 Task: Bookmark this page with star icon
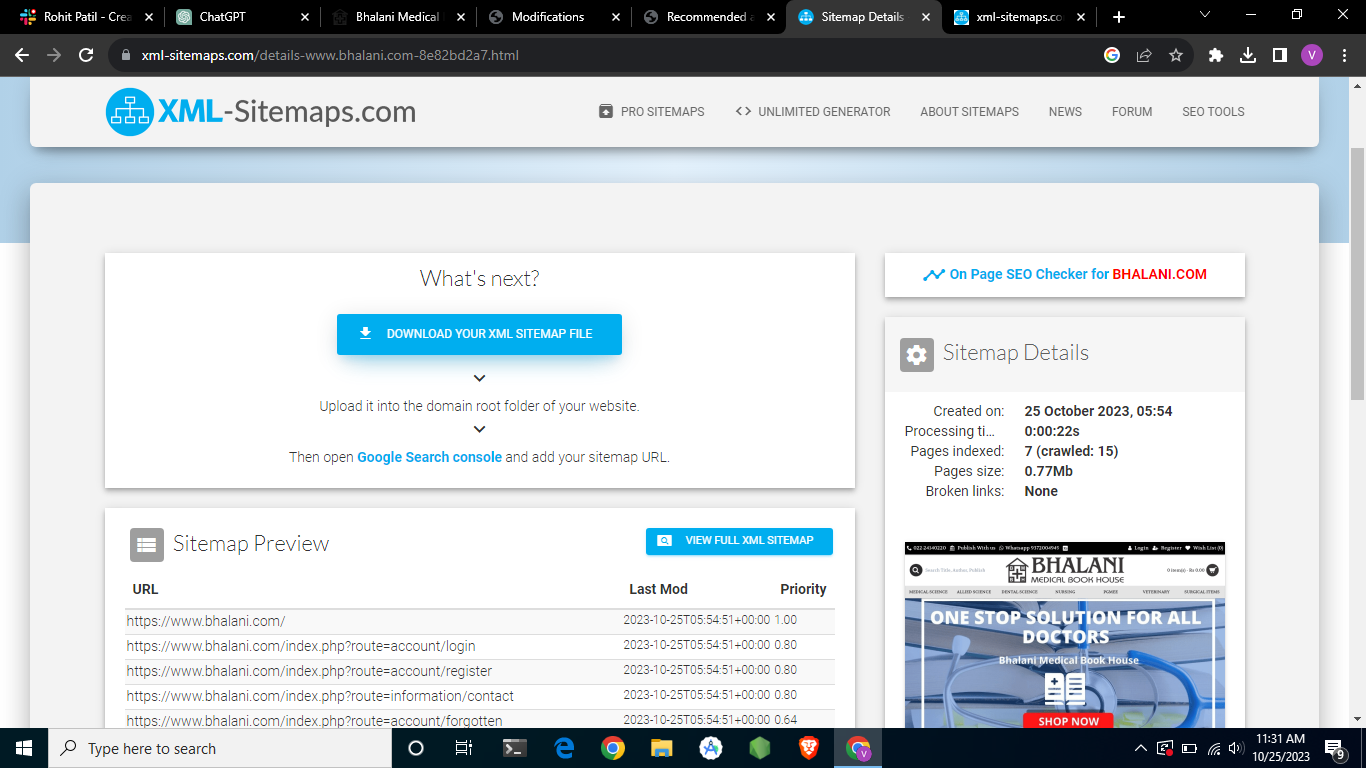1176,55
